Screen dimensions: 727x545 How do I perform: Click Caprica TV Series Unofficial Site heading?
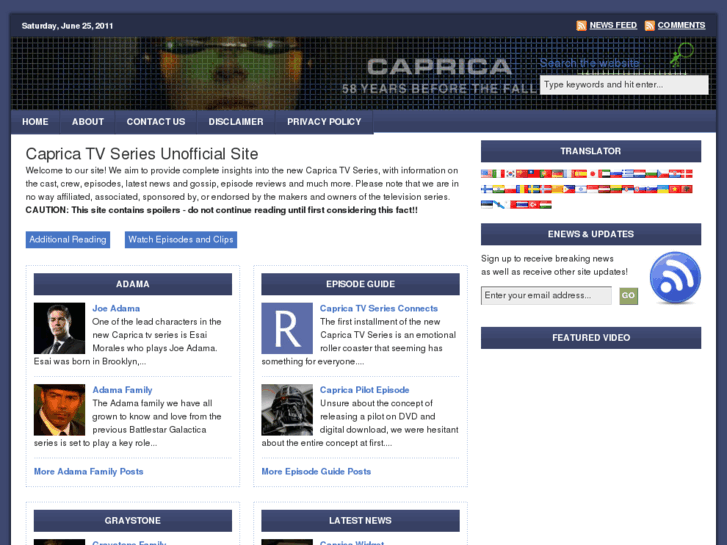point(142,154)
